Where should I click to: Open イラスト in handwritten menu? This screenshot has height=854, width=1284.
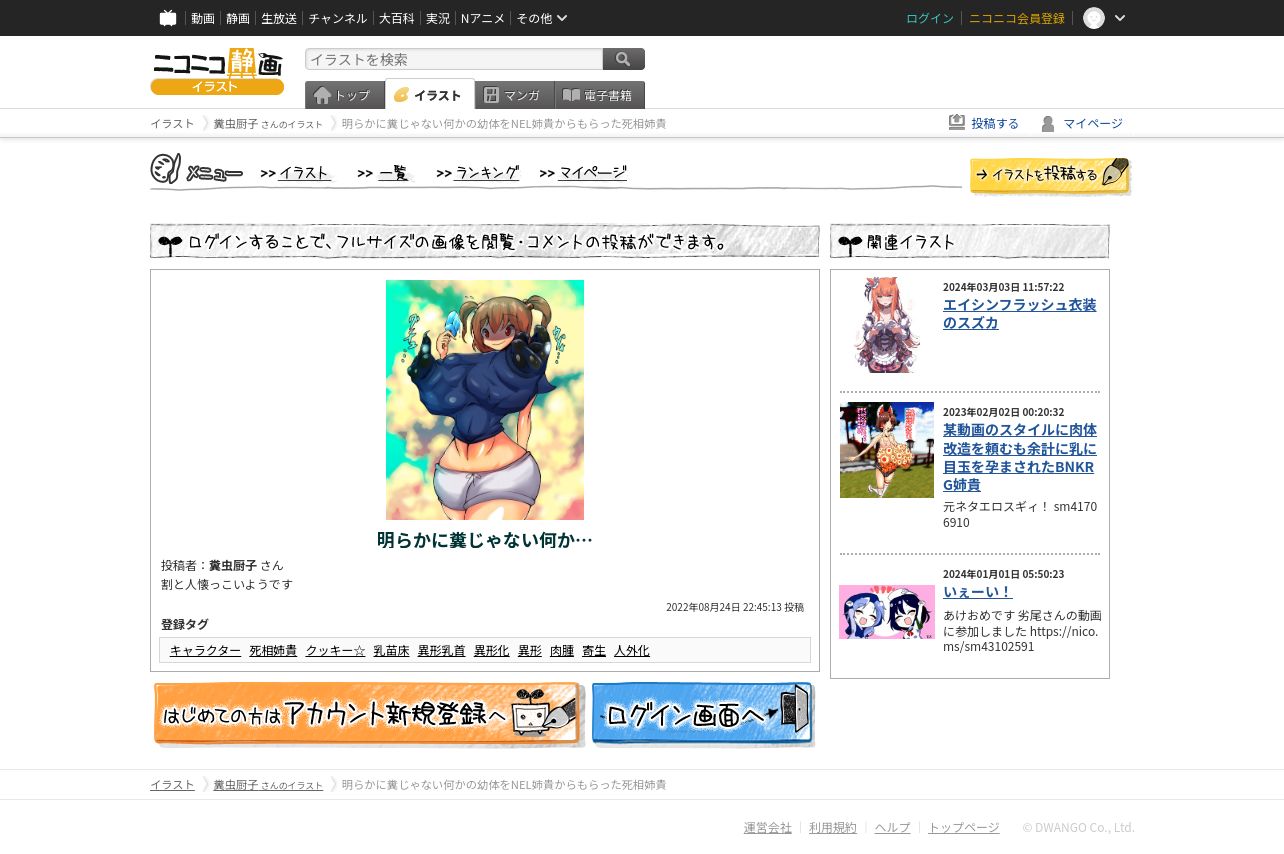coord(304,173)
